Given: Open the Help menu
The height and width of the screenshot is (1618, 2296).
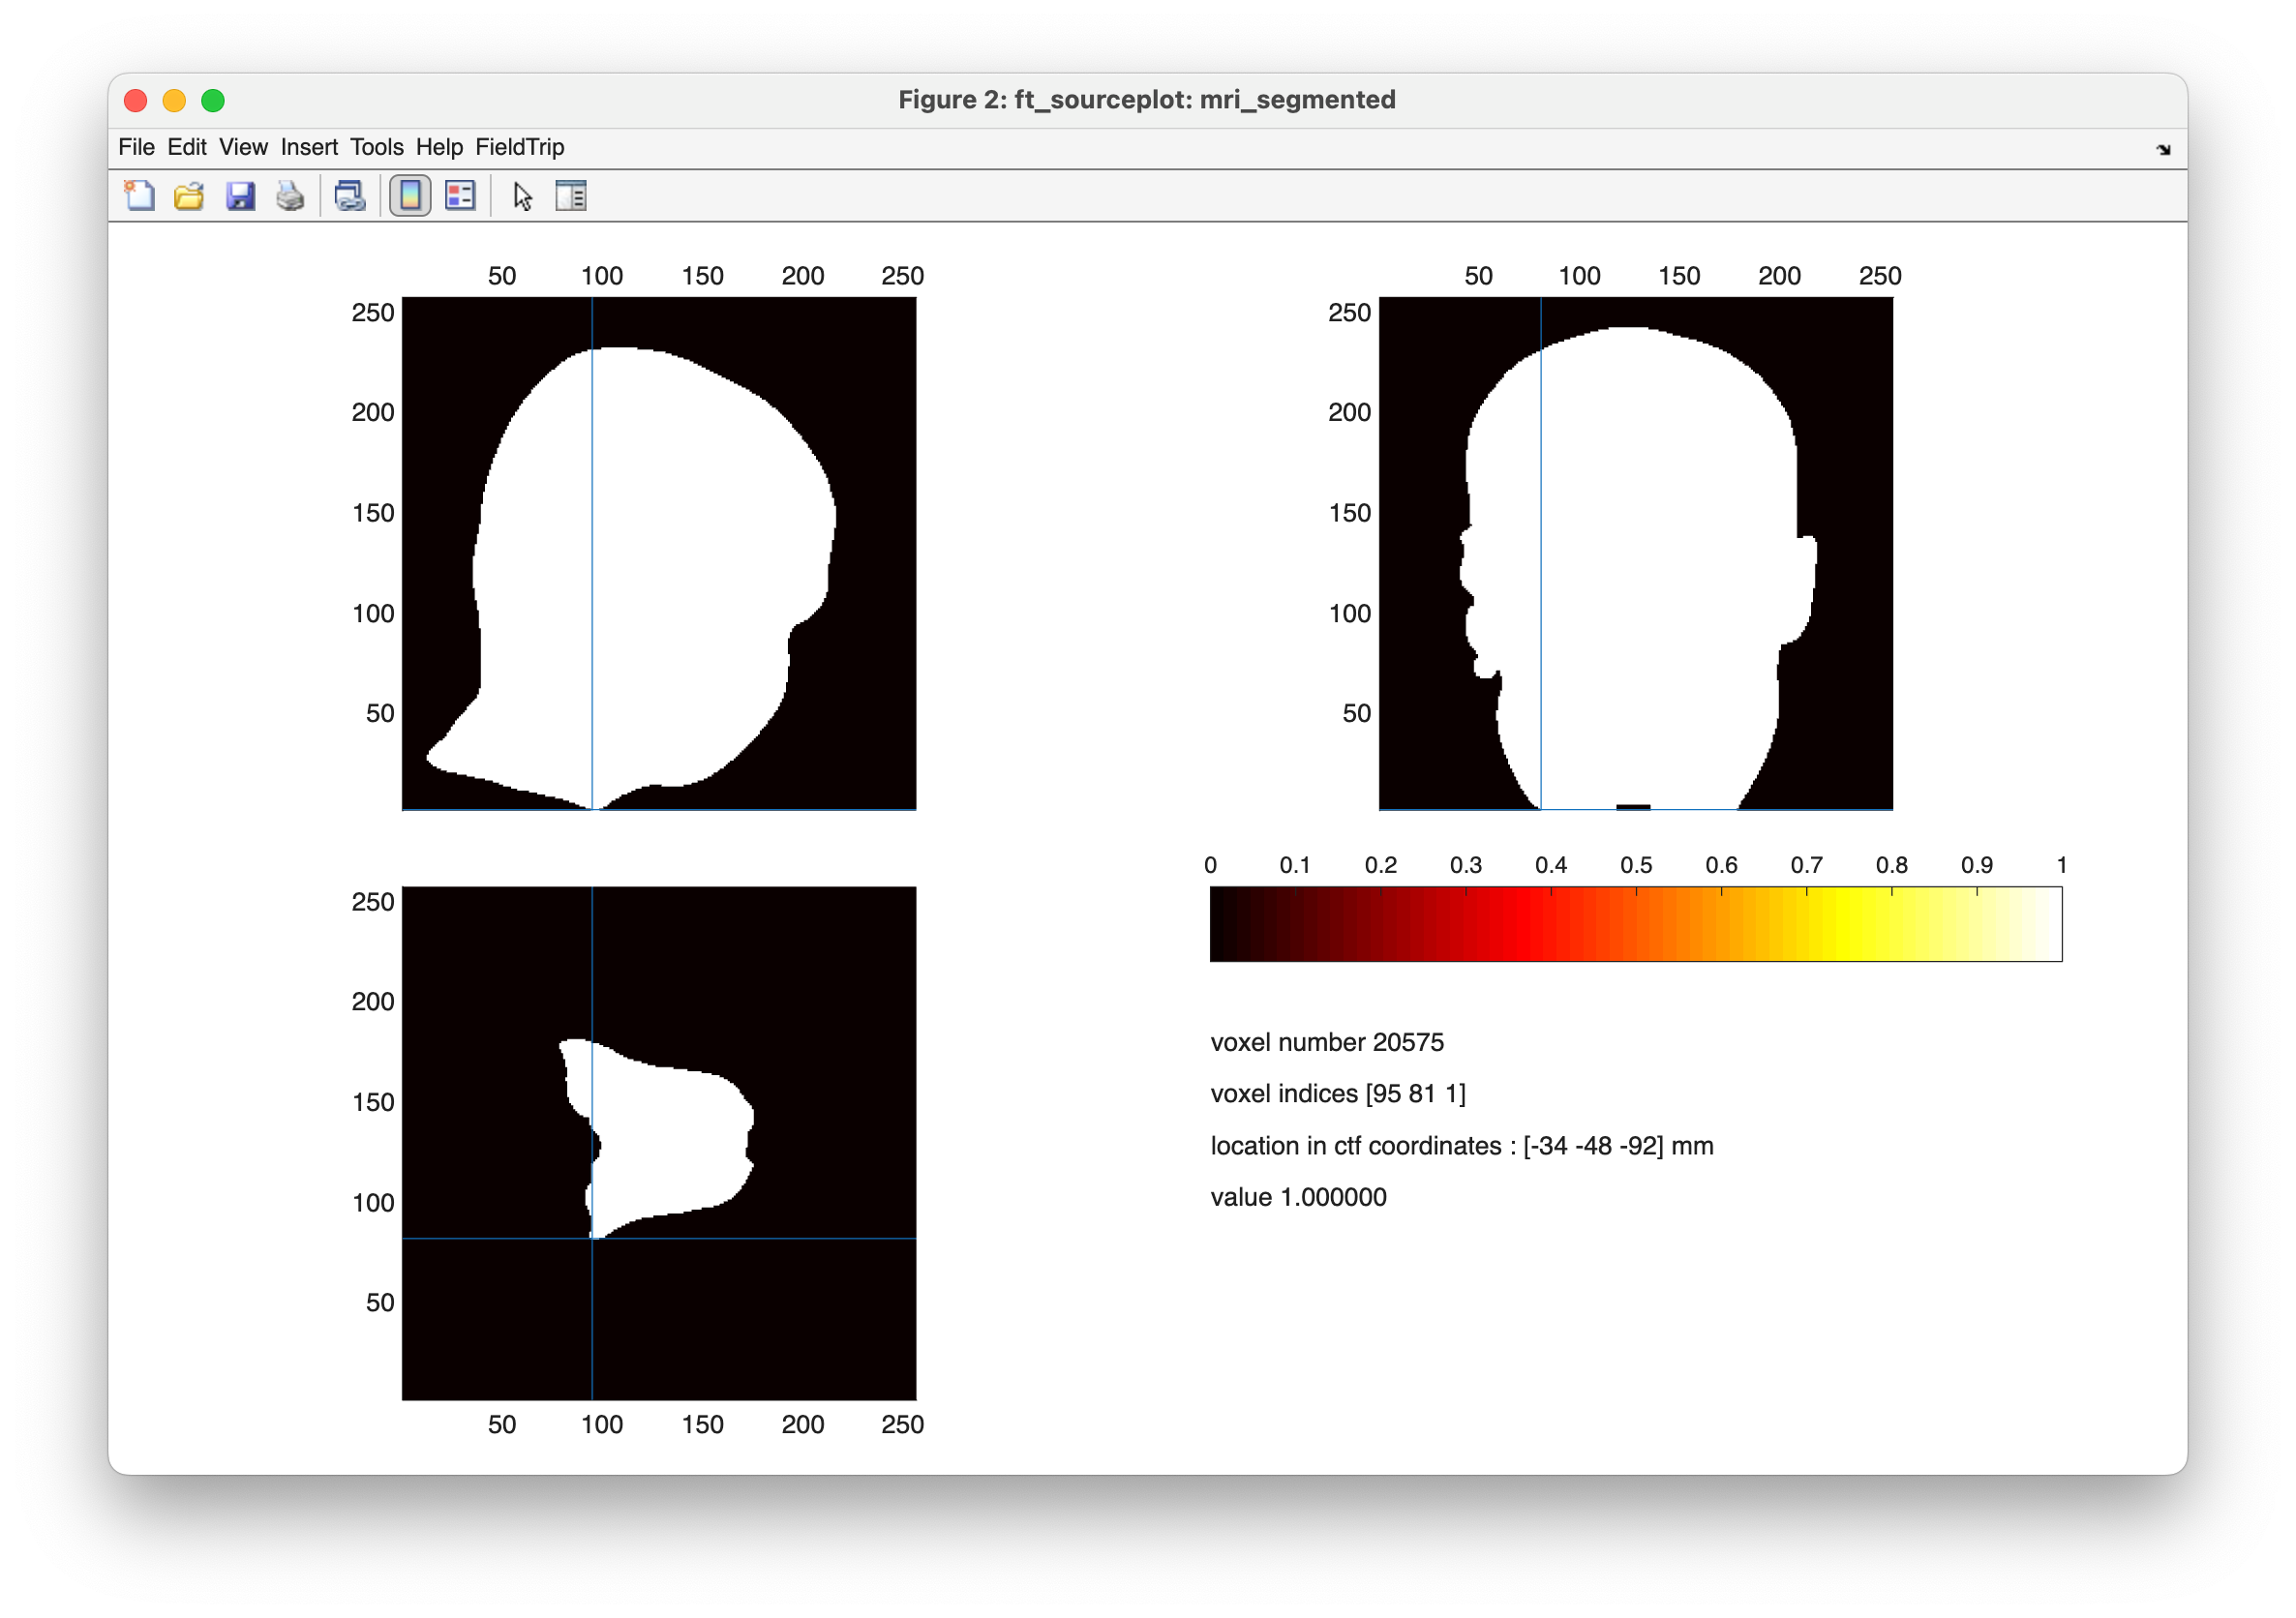Looking at the screenshot, I should 439,147.
